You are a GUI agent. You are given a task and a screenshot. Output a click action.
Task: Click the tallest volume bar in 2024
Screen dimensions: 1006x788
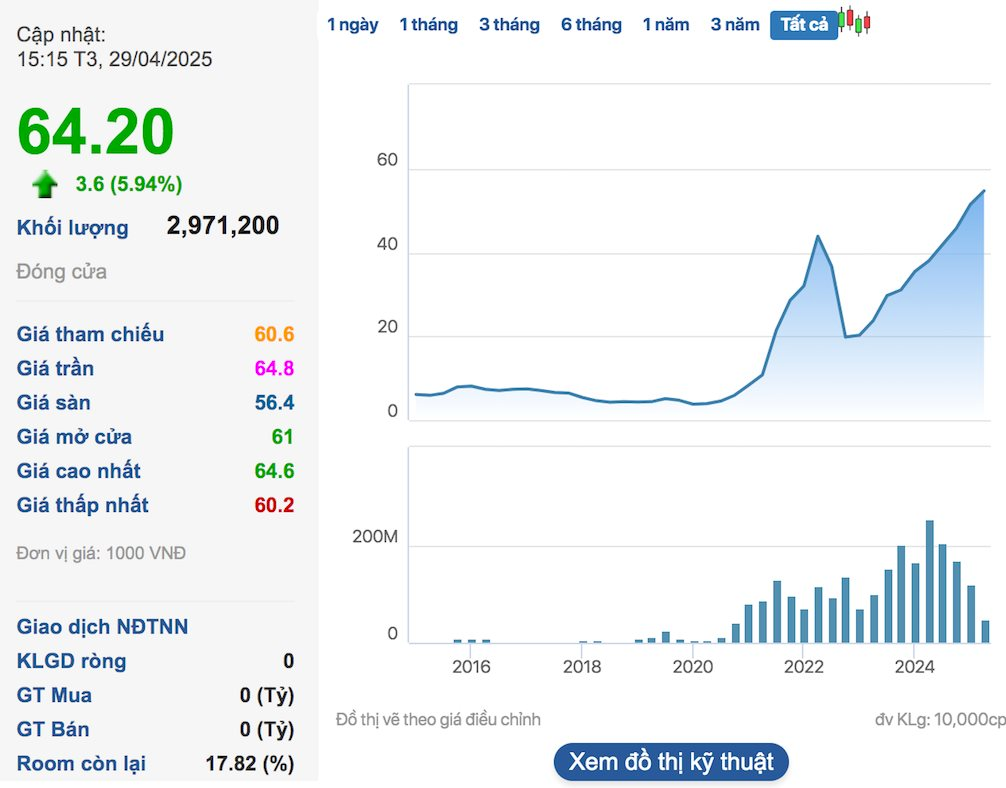tap(929, 582)
